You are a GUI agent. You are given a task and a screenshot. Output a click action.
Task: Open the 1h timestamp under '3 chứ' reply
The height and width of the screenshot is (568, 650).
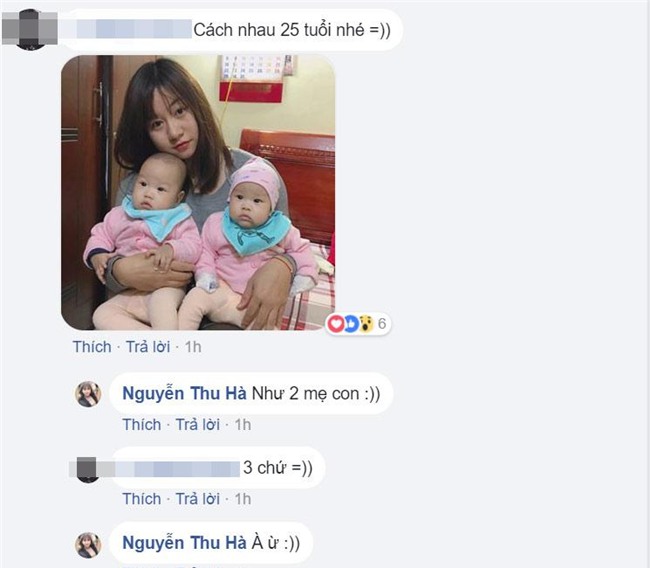click(243, 499)
